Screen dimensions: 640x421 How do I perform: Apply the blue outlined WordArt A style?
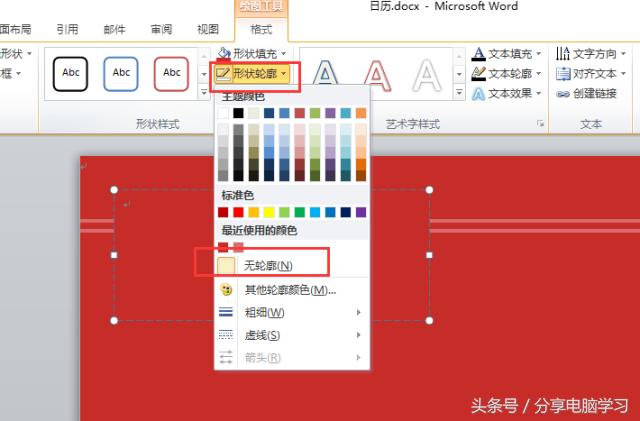coord(325,75)
